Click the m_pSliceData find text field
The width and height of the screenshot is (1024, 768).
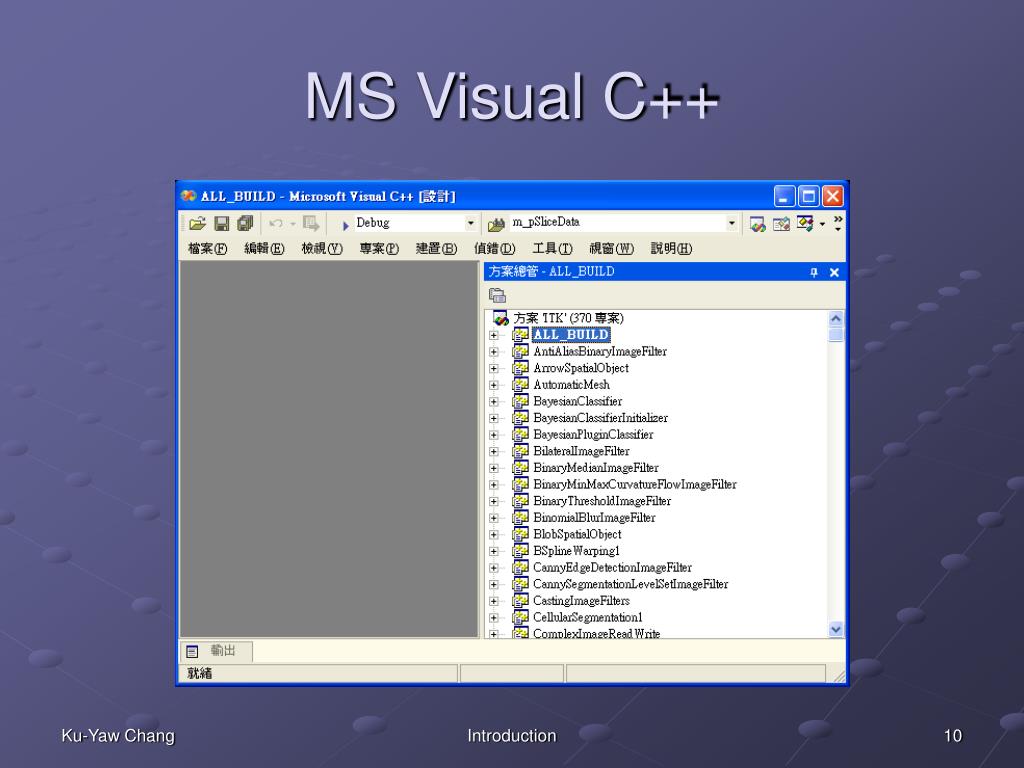pos(618,223)
